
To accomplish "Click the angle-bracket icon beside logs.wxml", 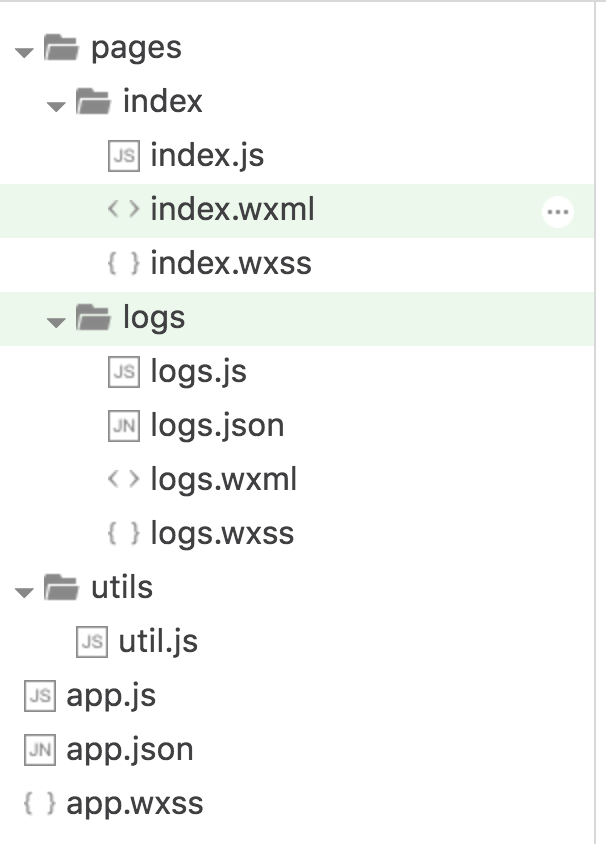I will 123,480.
